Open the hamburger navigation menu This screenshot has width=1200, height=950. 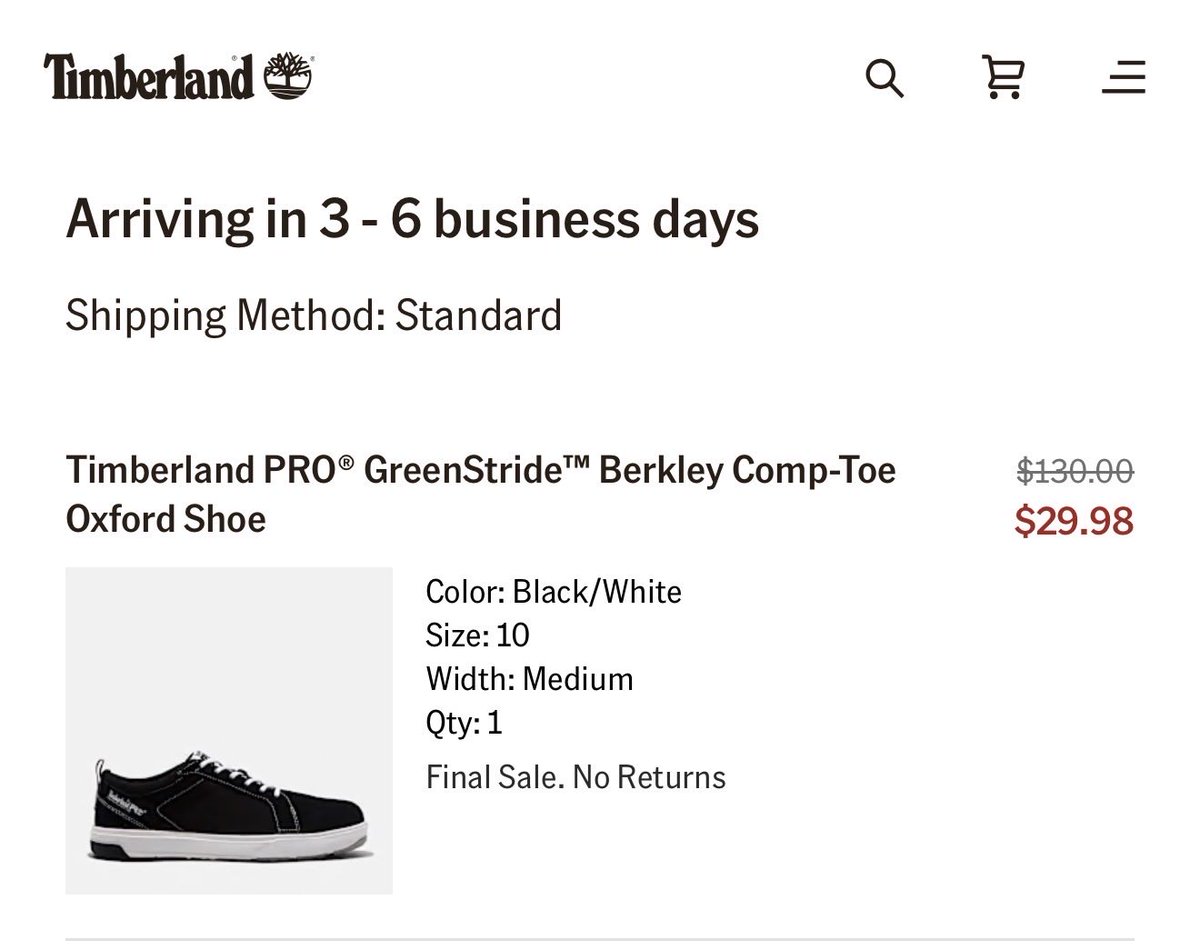click(x=1123, y=77)
